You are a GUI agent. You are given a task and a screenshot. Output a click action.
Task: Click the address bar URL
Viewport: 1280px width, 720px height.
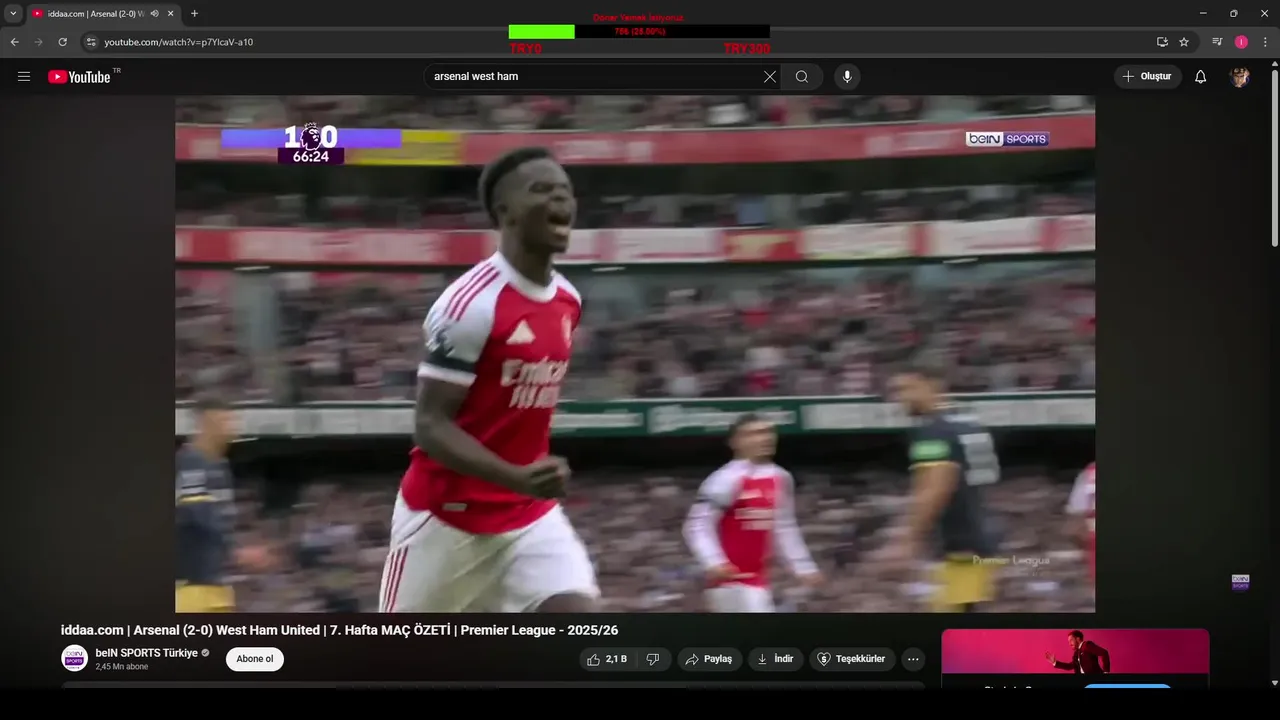(179, 42)
